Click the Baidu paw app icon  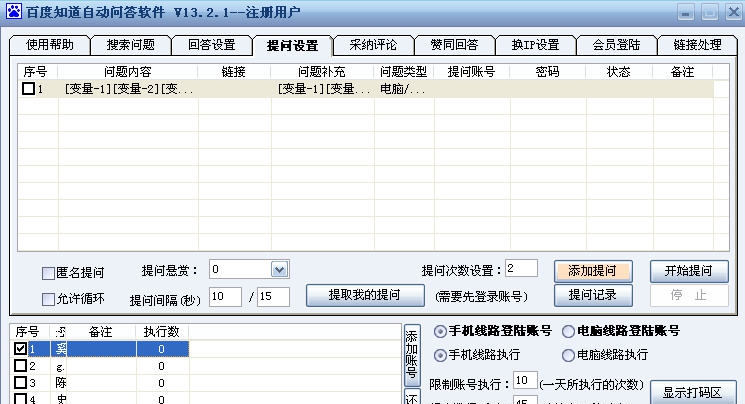13,11
